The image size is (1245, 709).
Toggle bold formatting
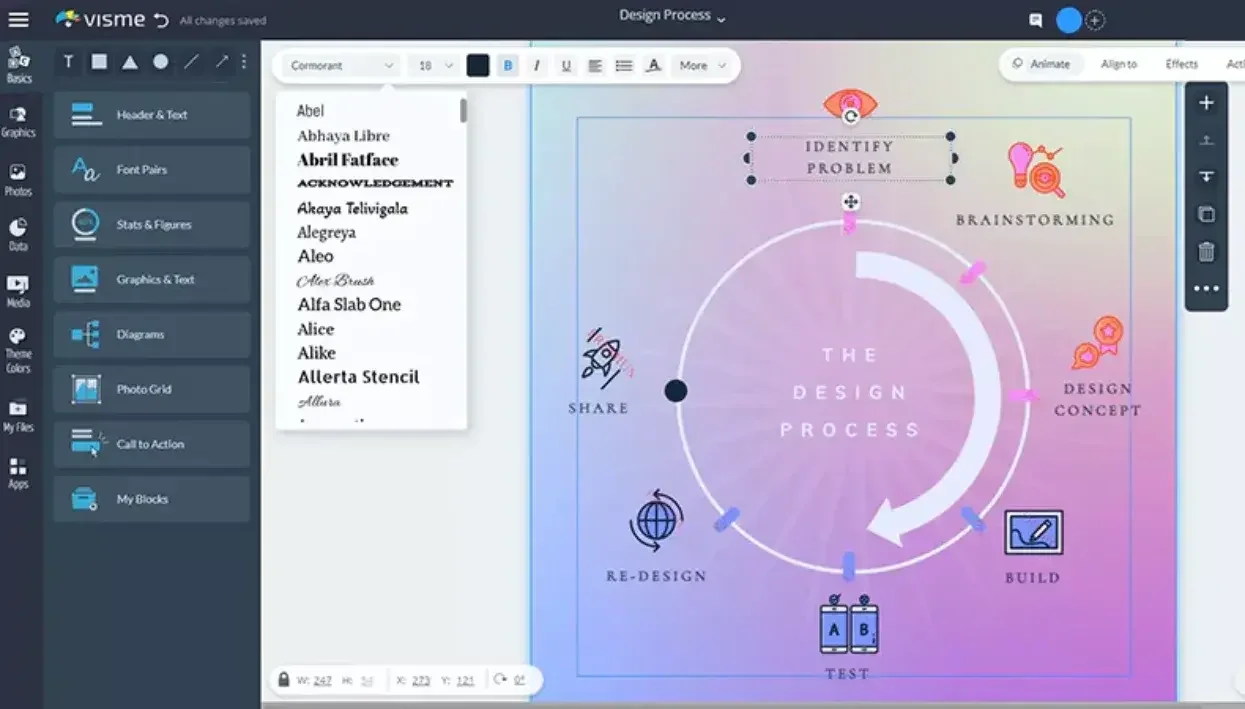tap(508, 66)
